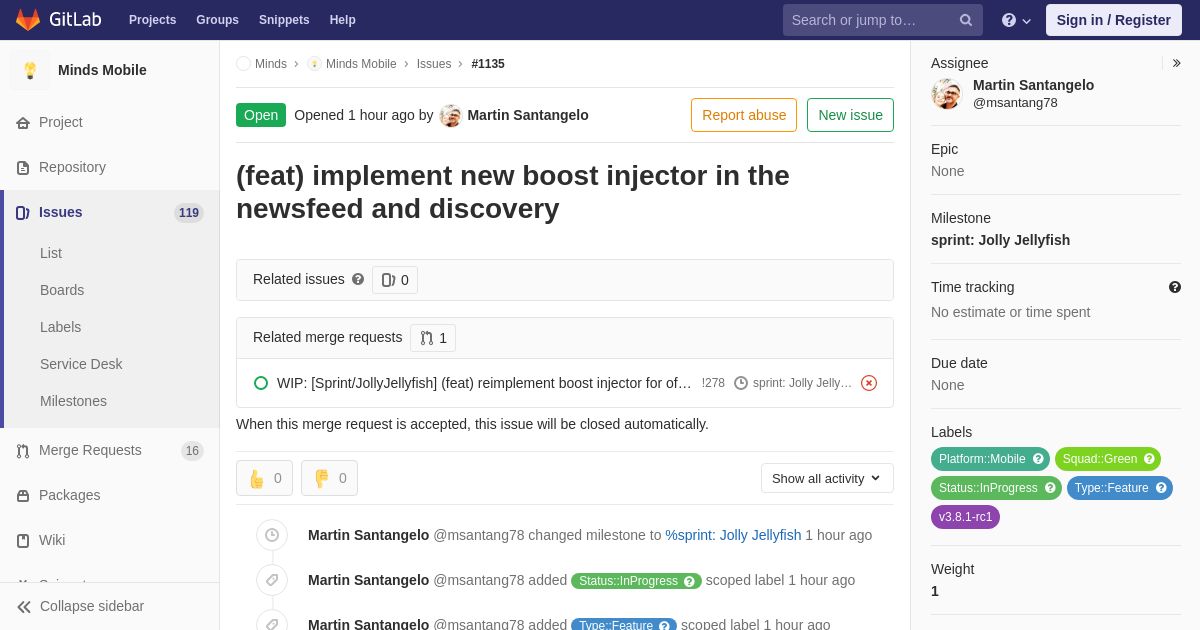
Task: Open the Help question-mark menu
Action: pos(1016,20)
